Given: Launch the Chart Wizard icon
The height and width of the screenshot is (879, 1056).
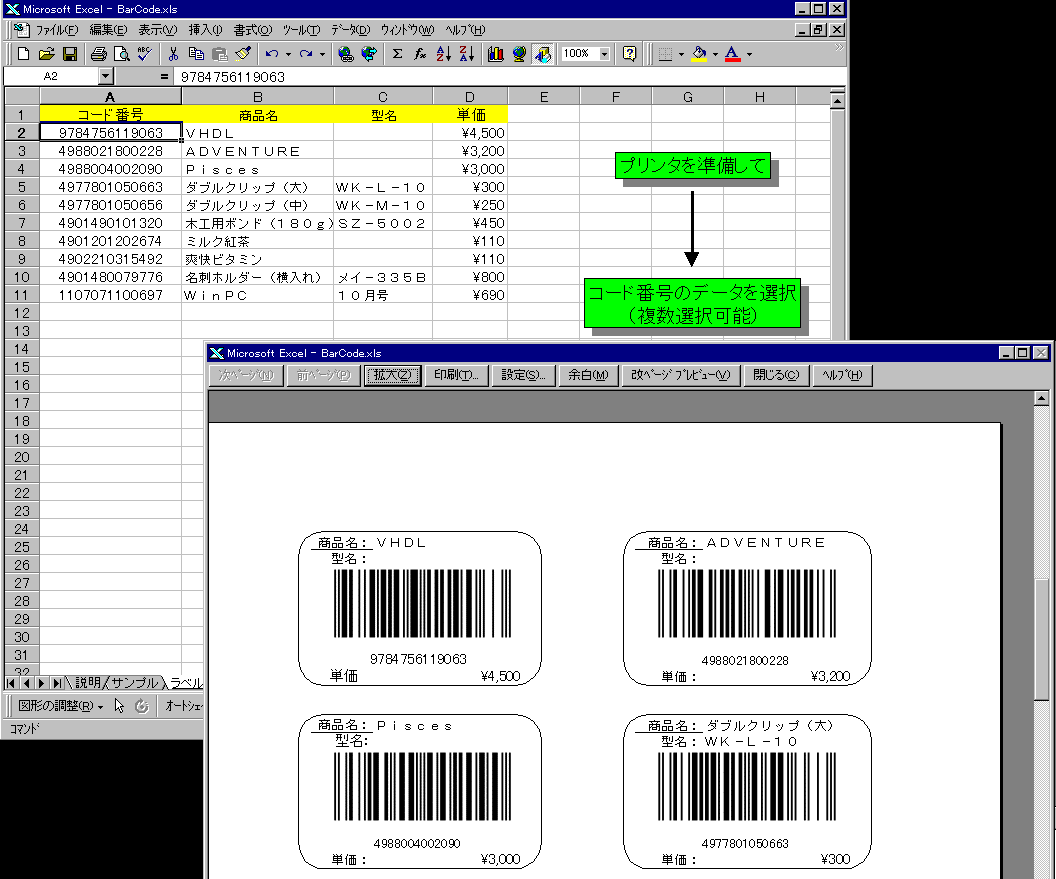Looking at the screenshot, I should [495, 54].
